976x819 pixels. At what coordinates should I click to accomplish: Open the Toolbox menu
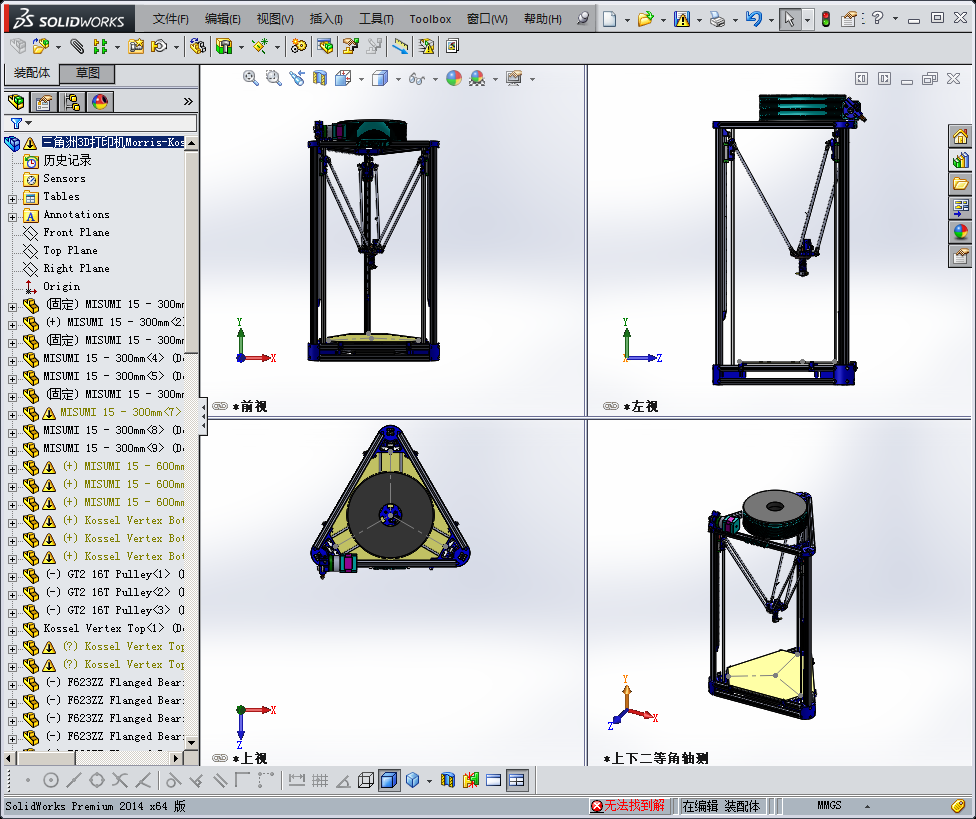click(x=430, y=18)
